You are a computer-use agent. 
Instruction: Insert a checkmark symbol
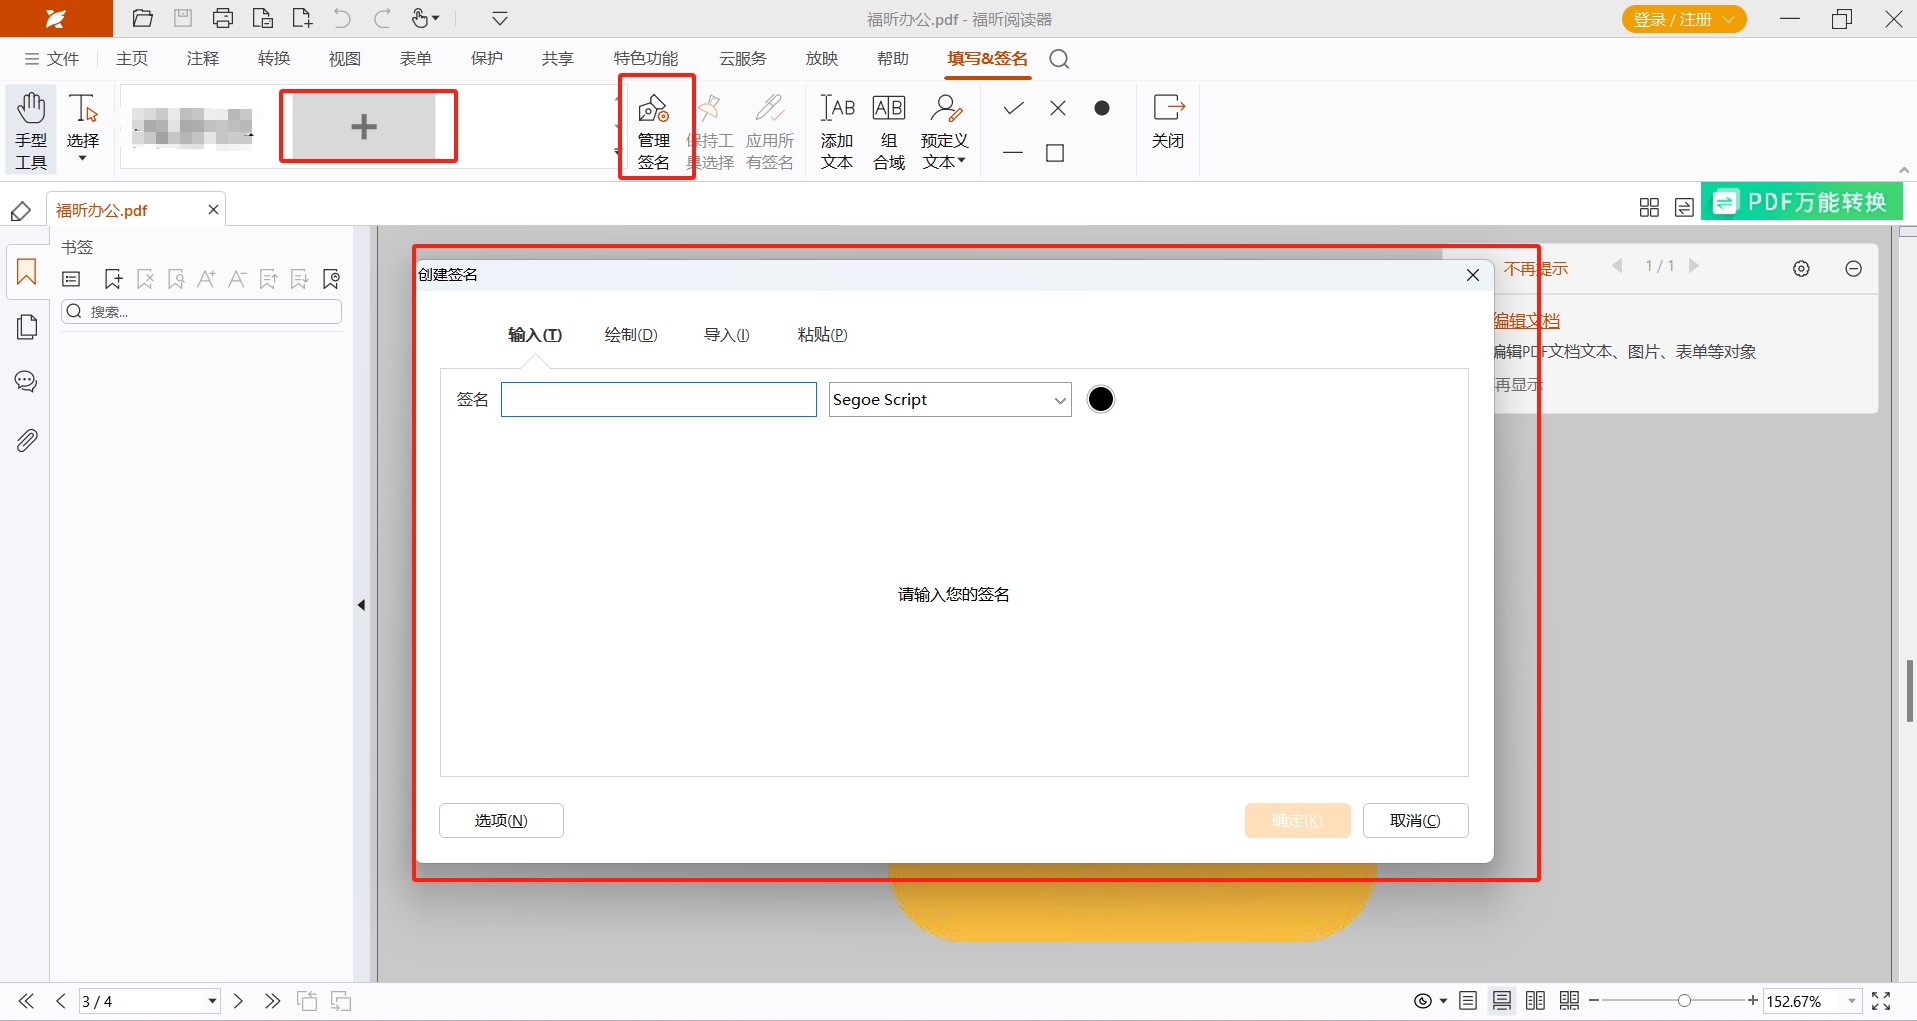1013,108
